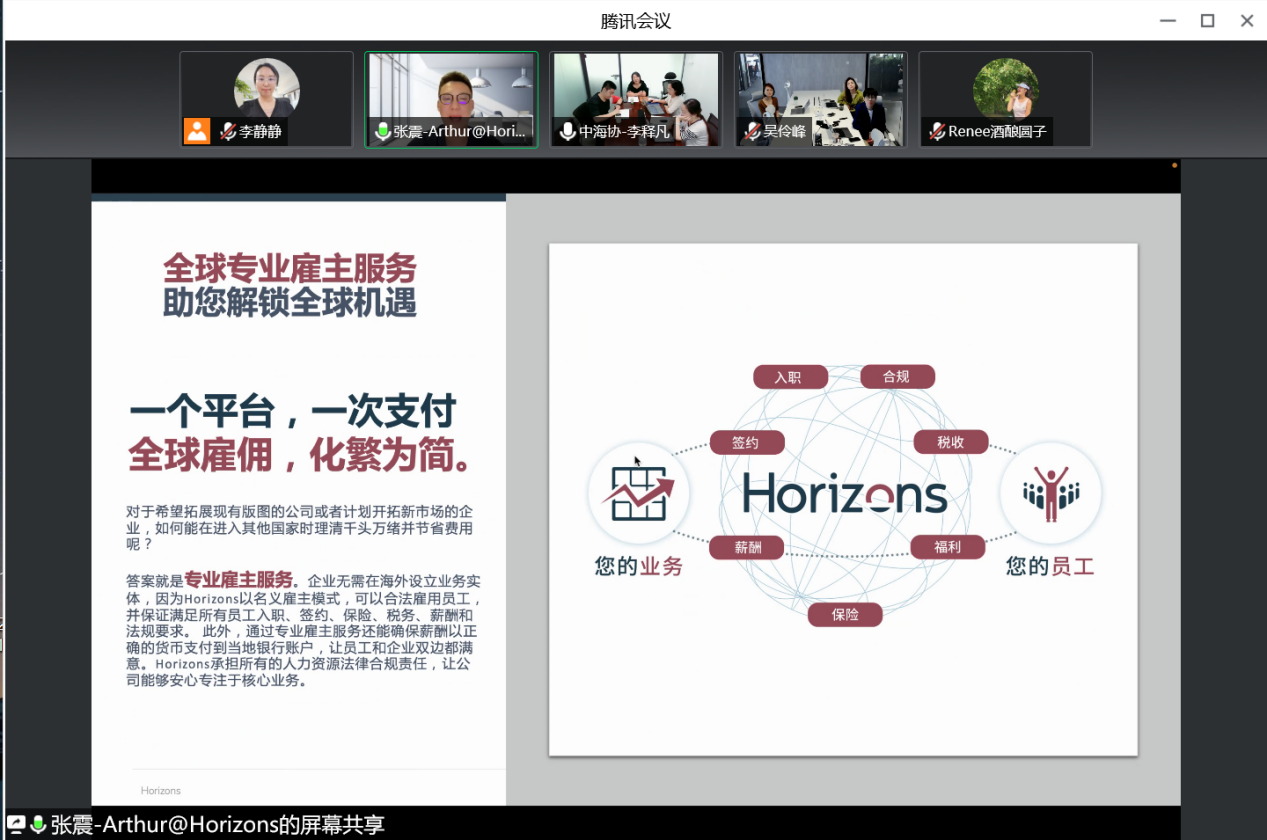This screenshot has width=1267, height=840.
Task: Close the 腾讯会议 window
Action: click(x=1247, y=20)
